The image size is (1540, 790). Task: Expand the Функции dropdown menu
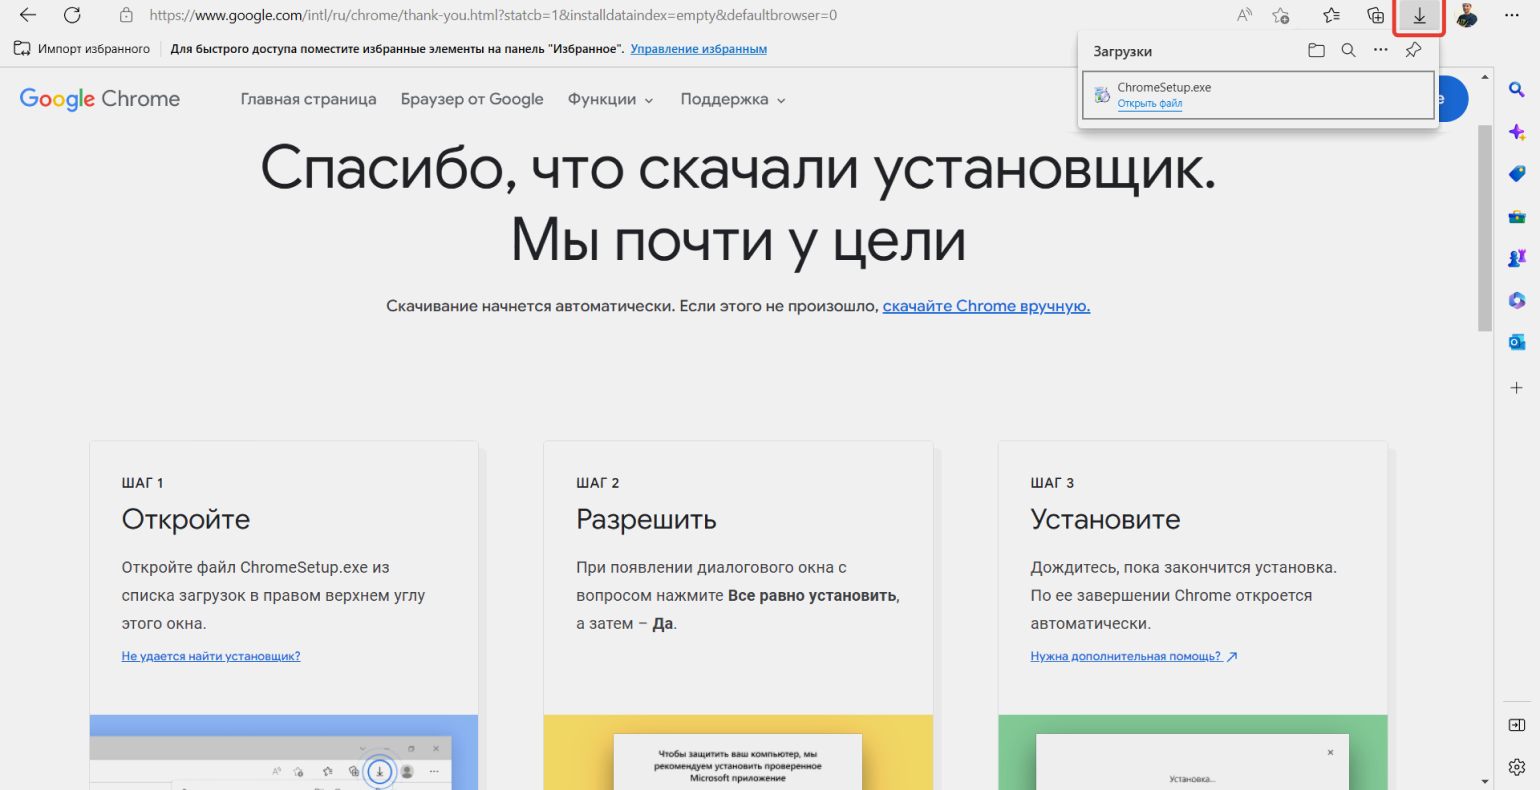pyautogui.click(x=611, y=99)
